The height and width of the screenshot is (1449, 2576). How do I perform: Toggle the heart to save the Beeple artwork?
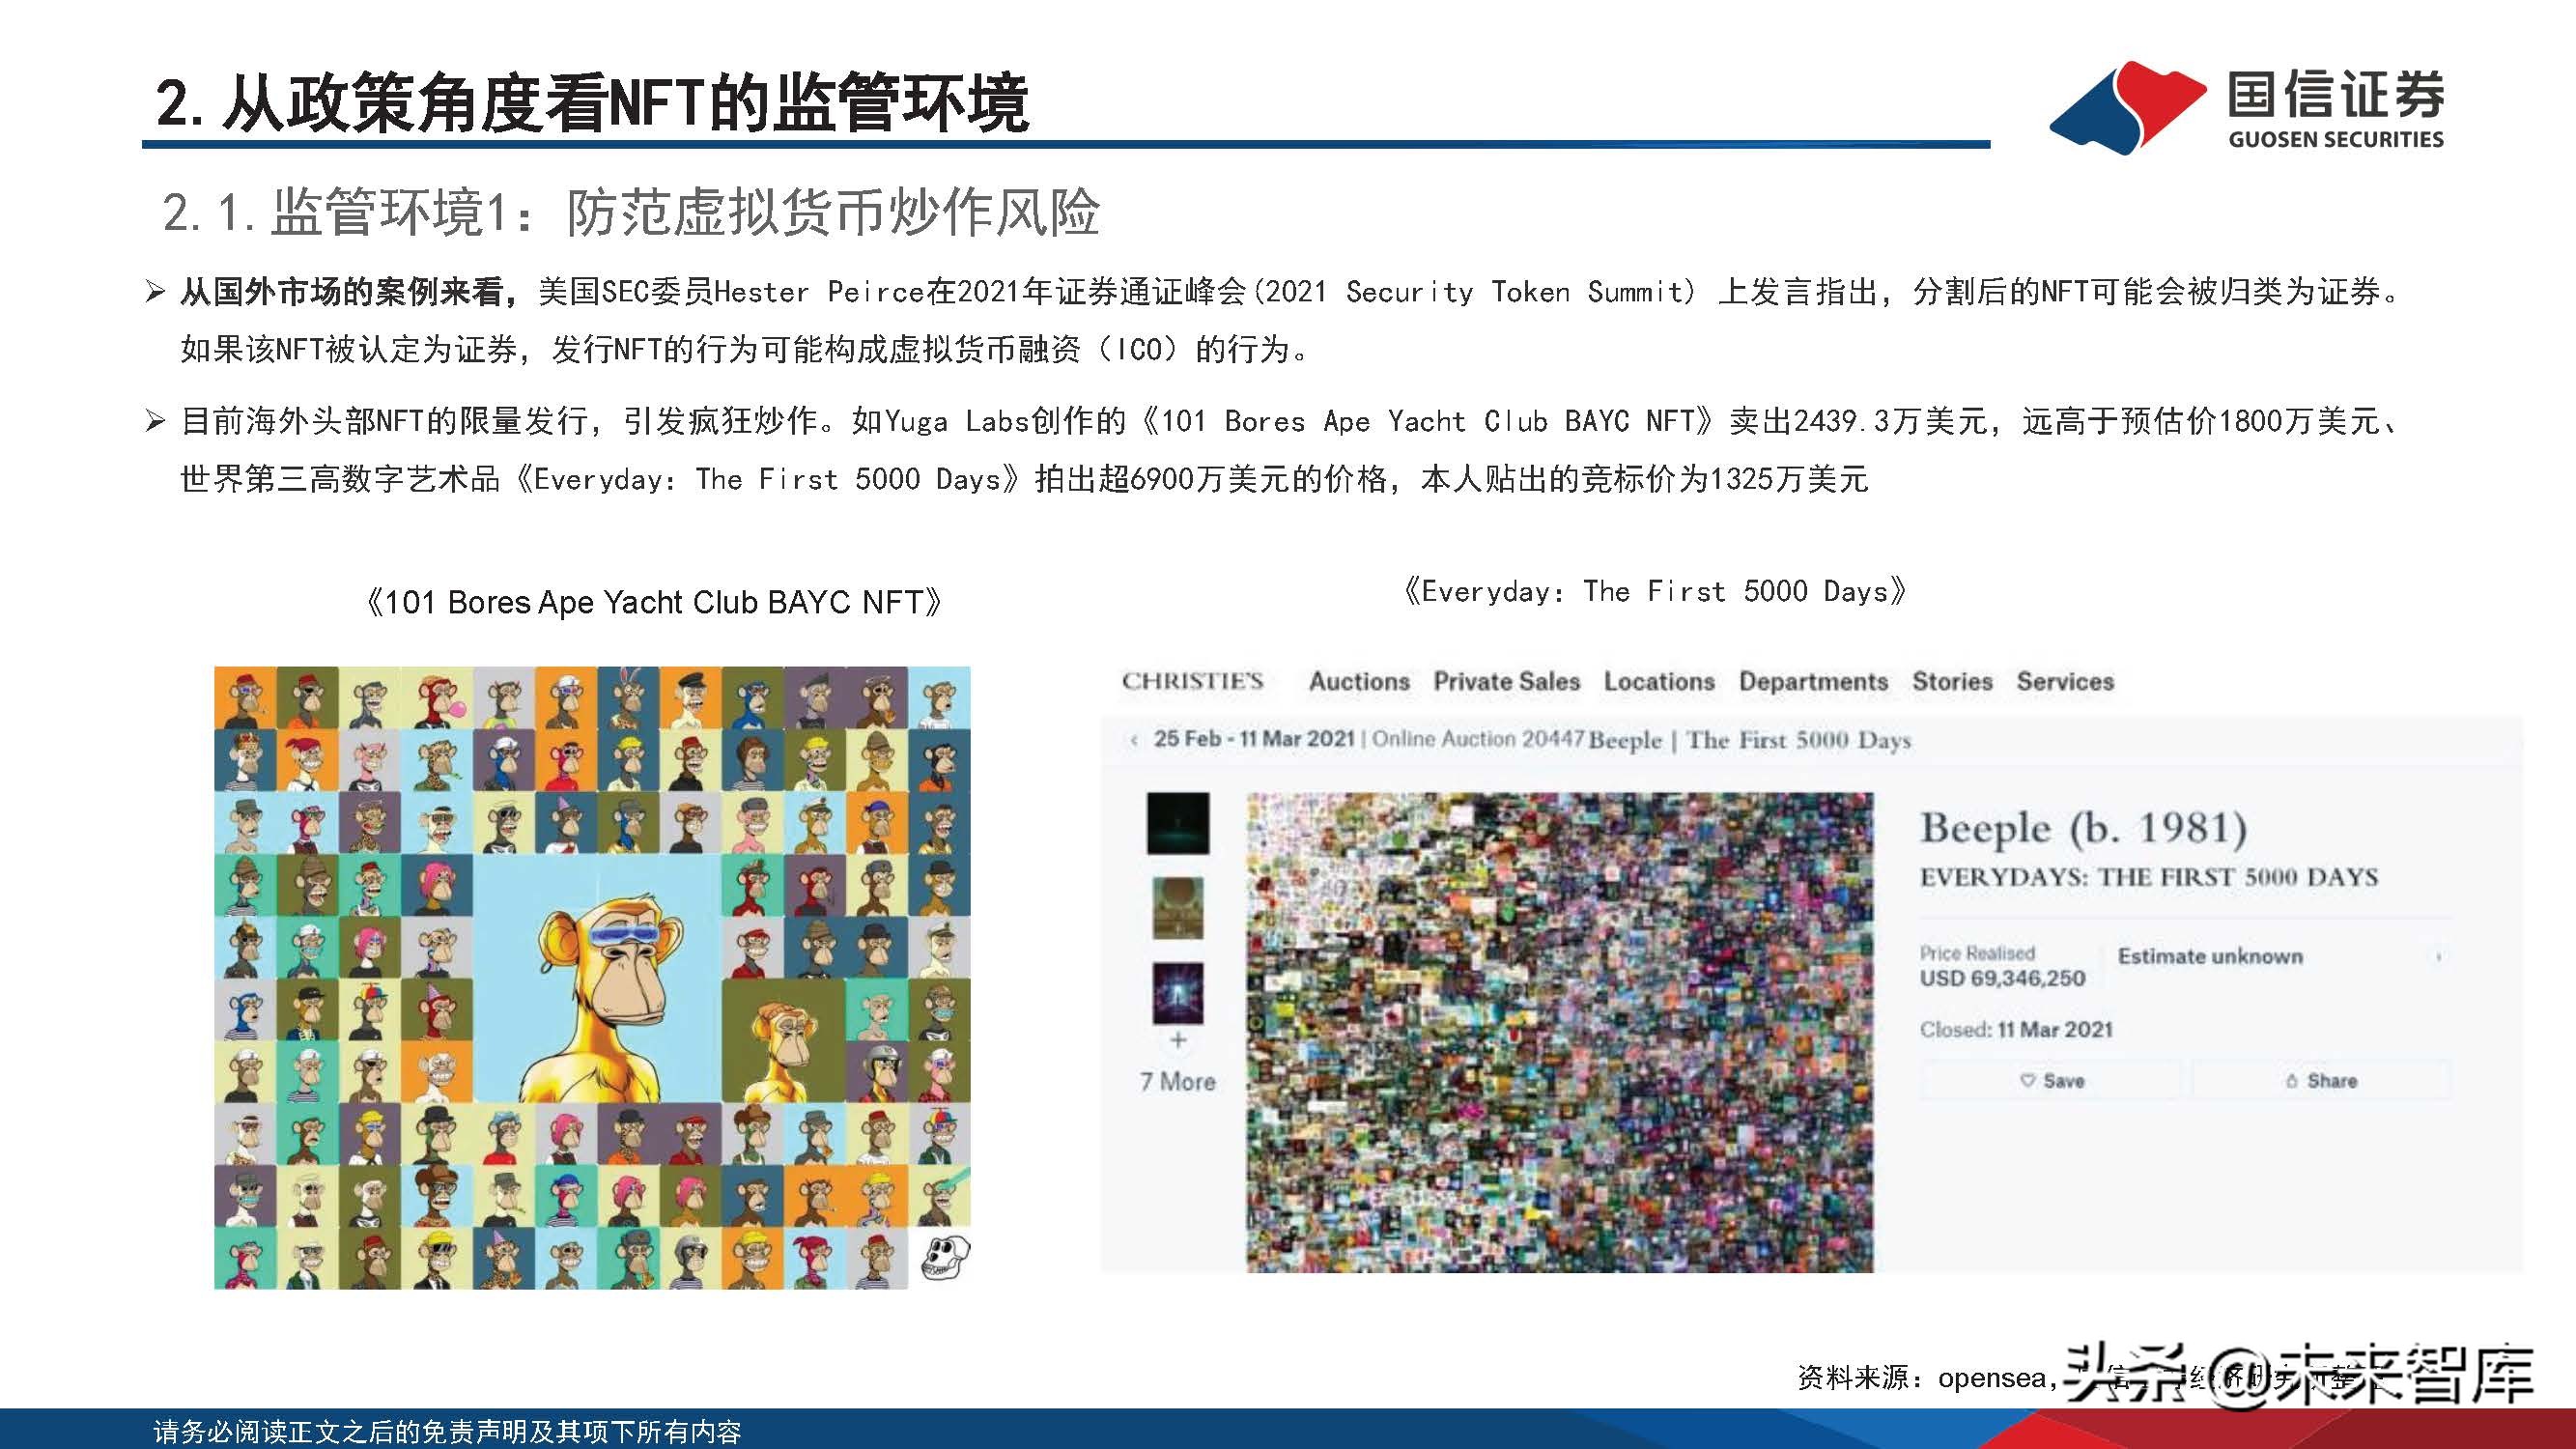point(2028,1081)
